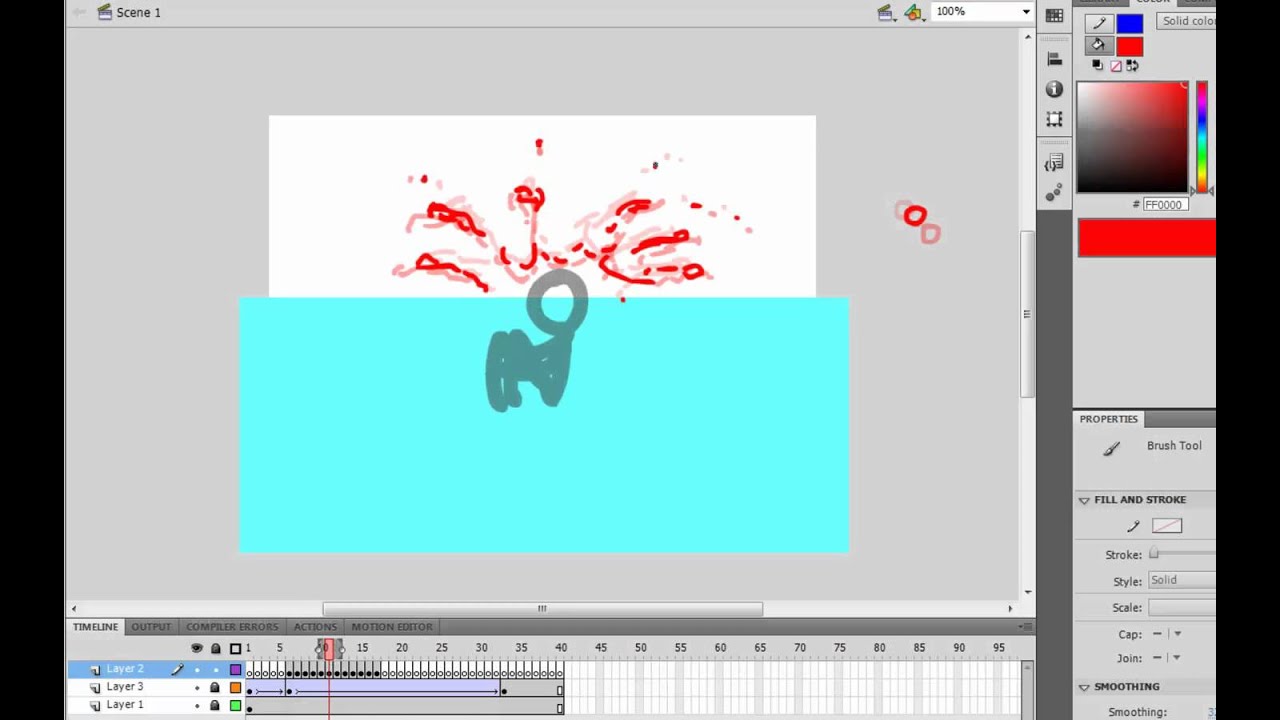
Task: Toggle Layer 1 green outline square
Action: (236, 705)
